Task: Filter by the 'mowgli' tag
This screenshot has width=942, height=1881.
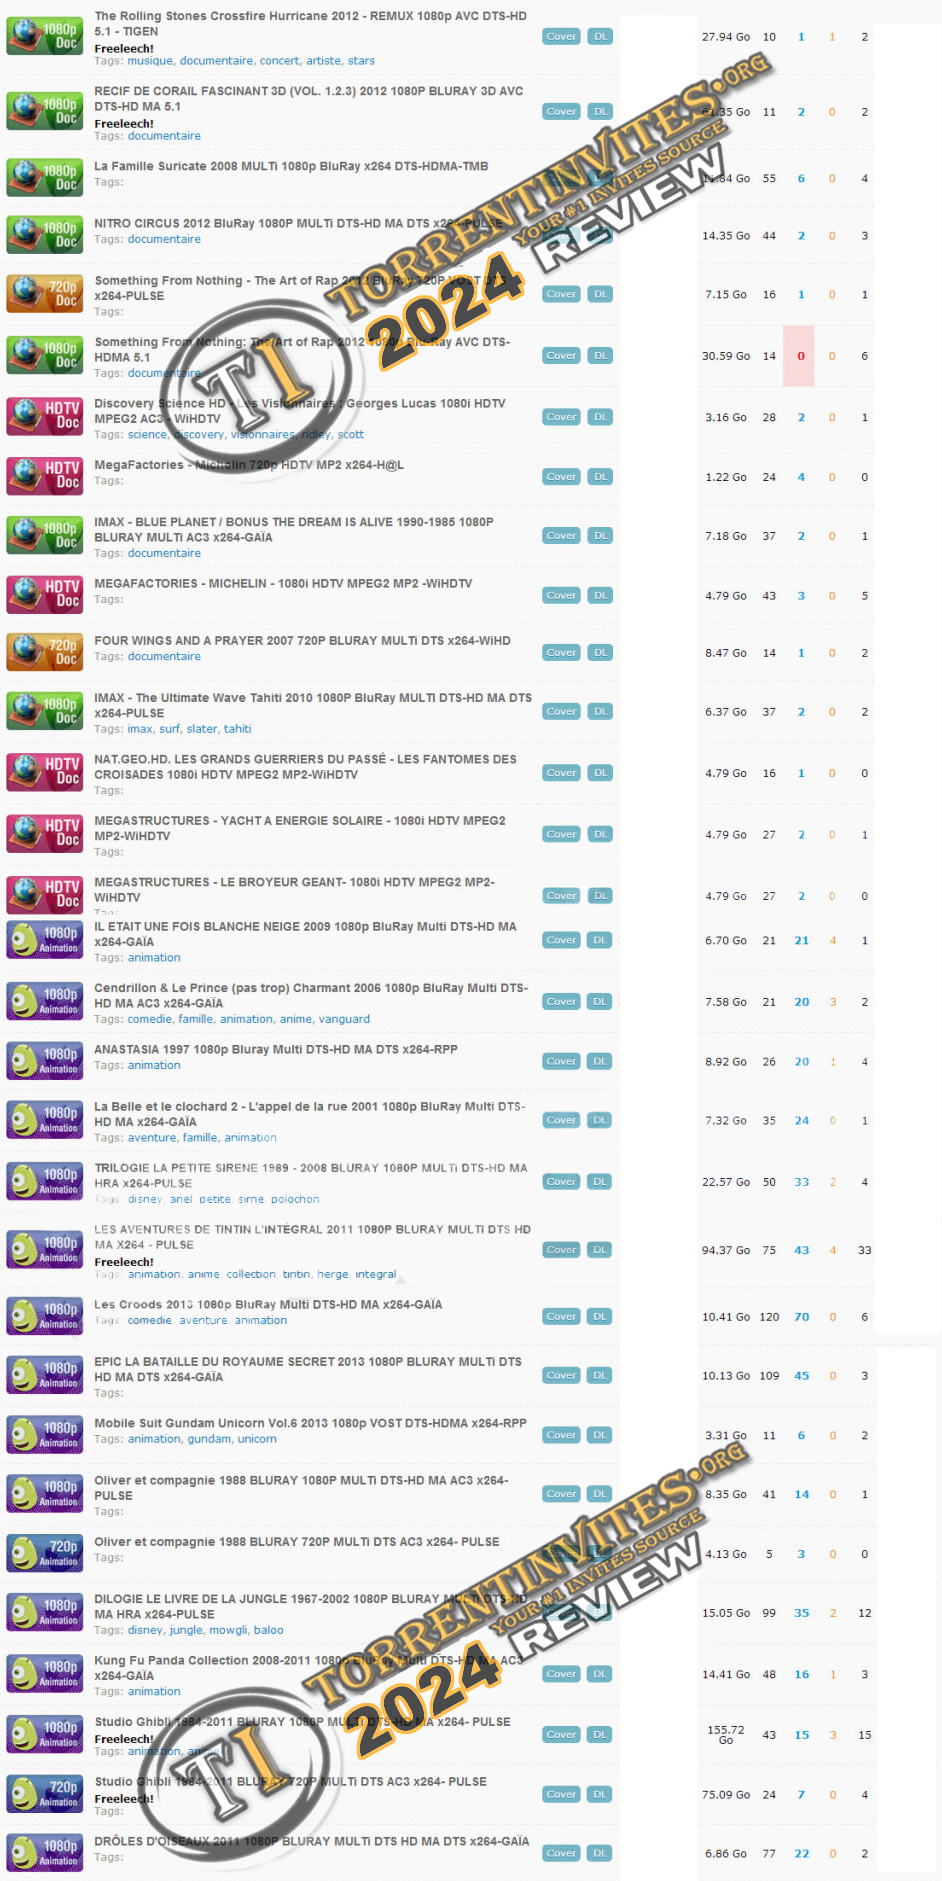Action: tap(227, 1630)
